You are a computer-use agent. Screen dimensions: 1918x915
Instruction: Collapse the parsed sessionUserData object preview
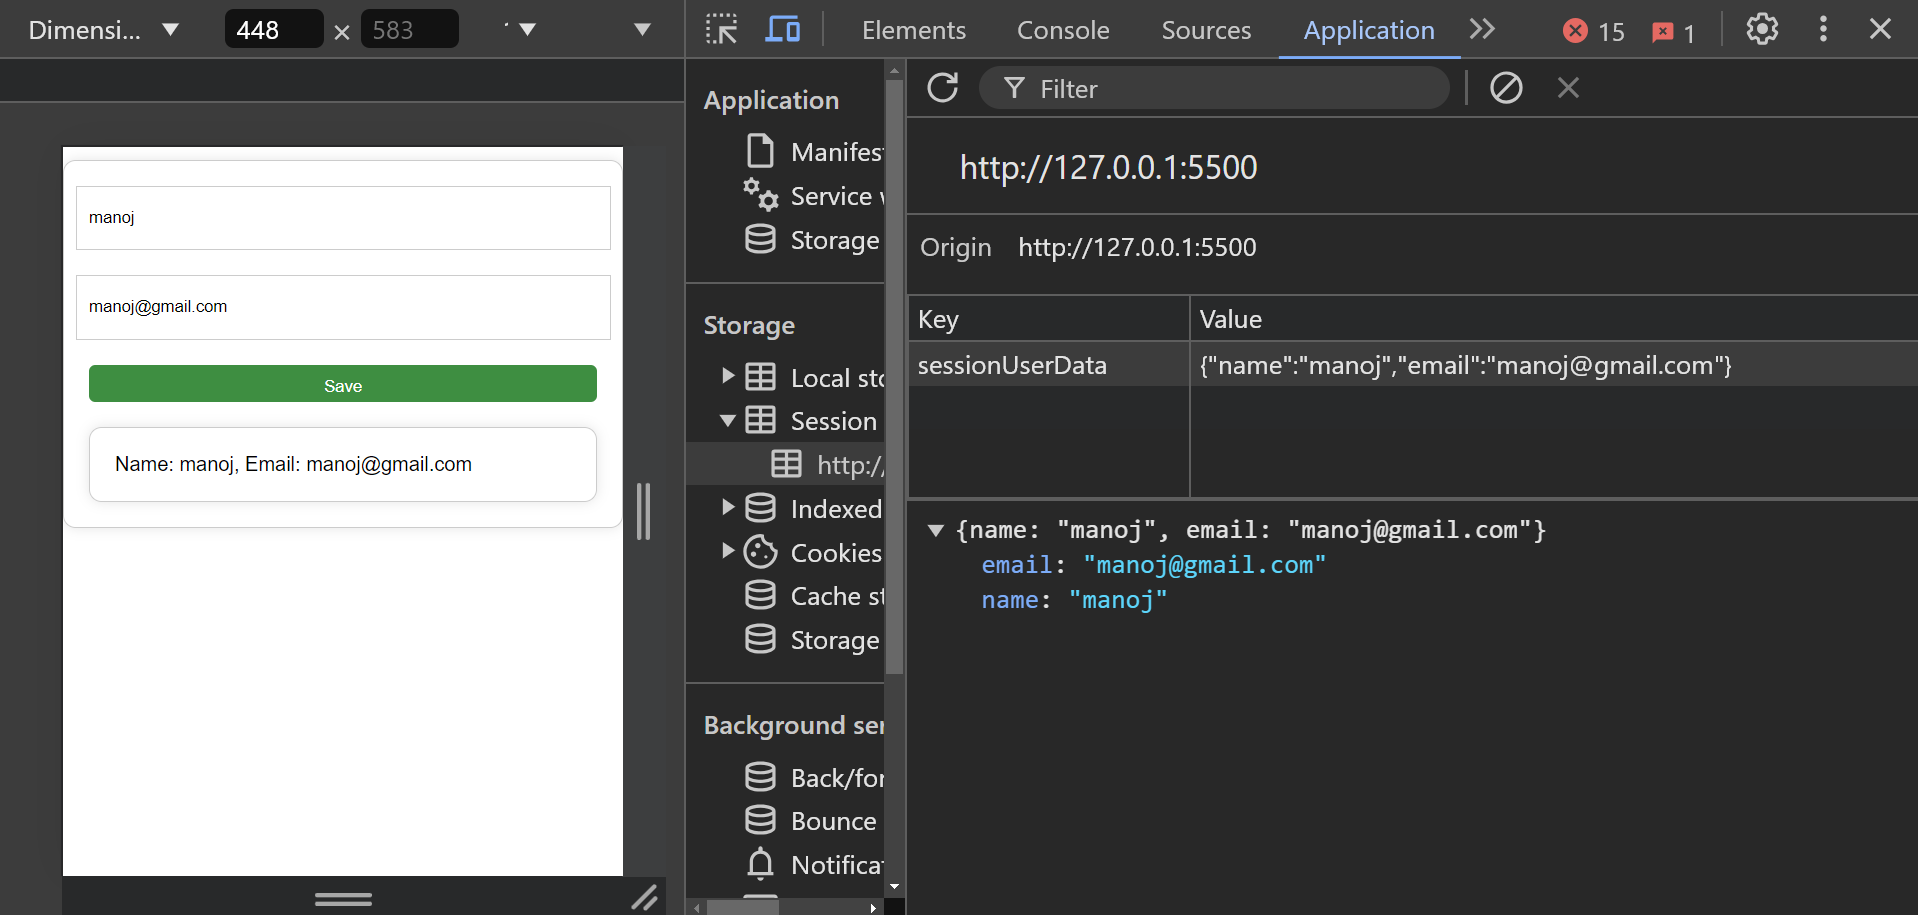[x=937, y=531]
